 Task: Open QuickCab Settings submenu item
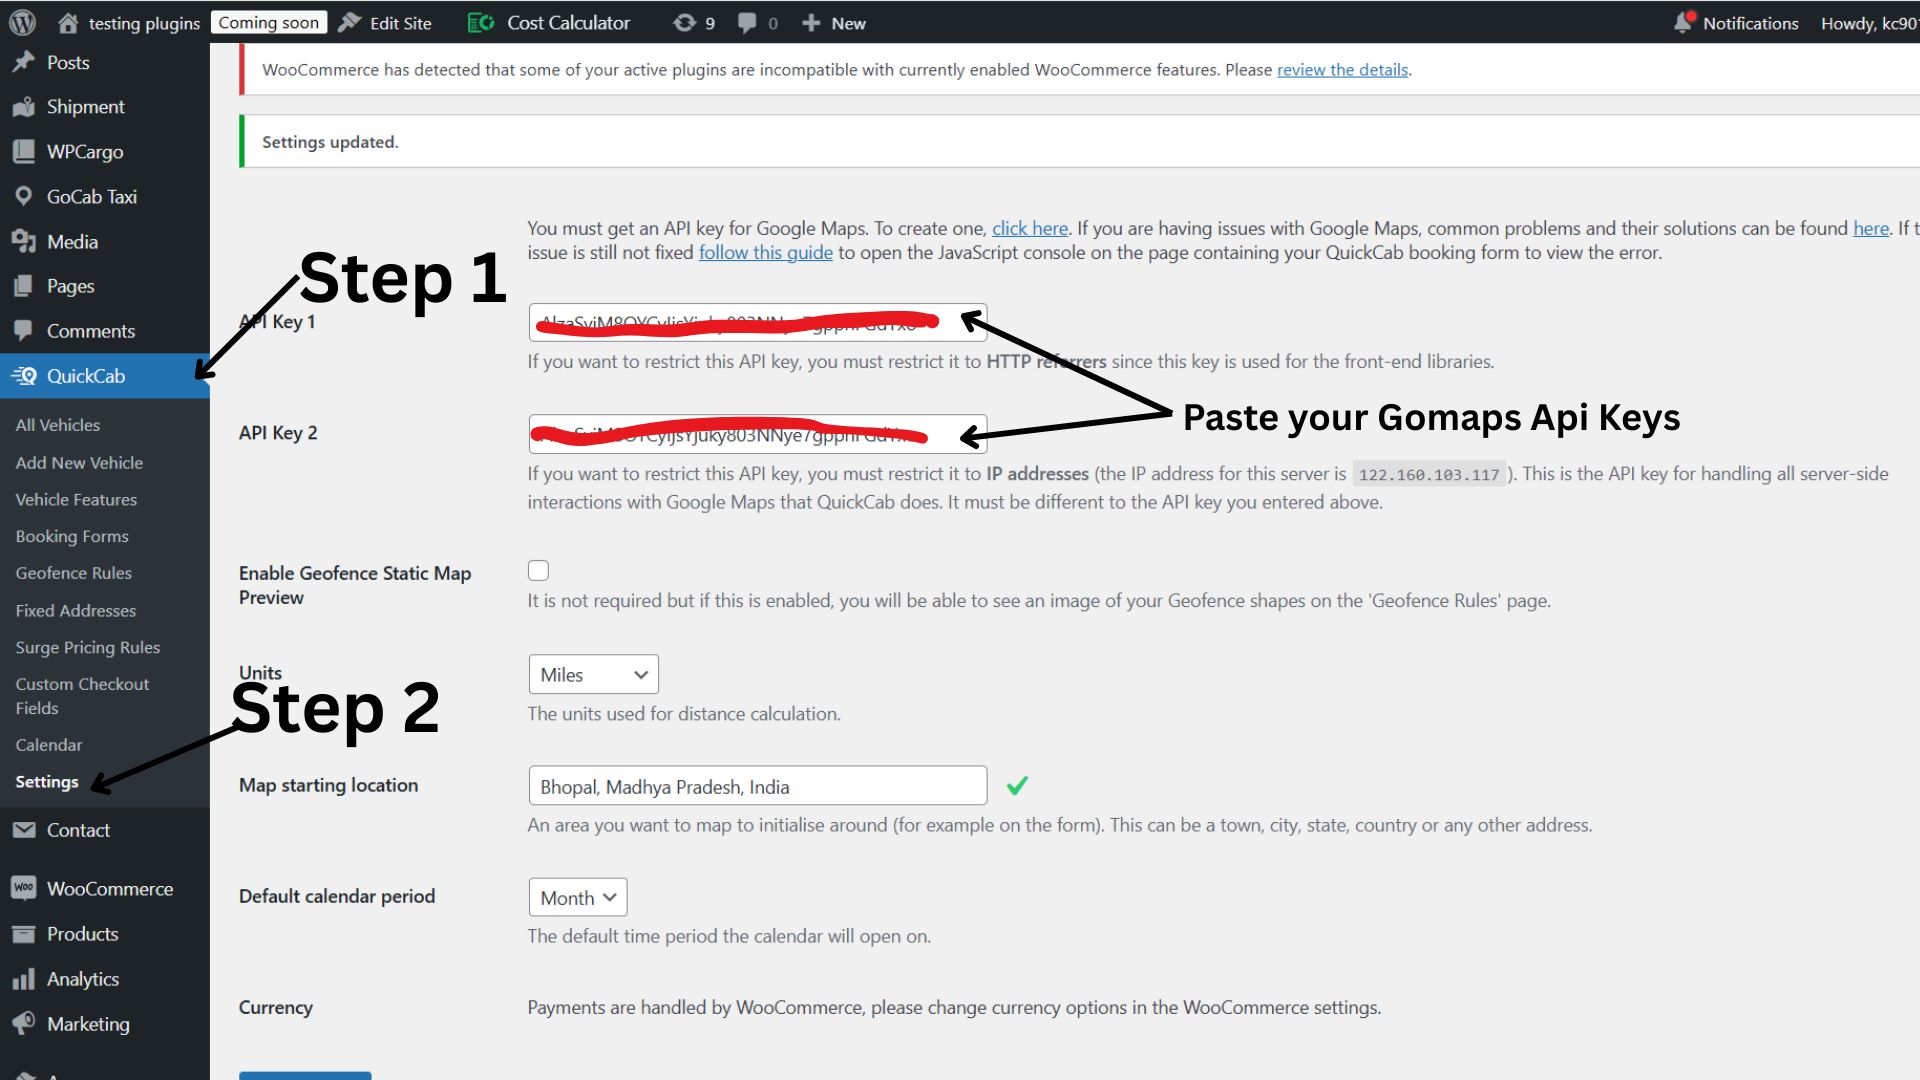pyautogui.click(x=47, y=782)
